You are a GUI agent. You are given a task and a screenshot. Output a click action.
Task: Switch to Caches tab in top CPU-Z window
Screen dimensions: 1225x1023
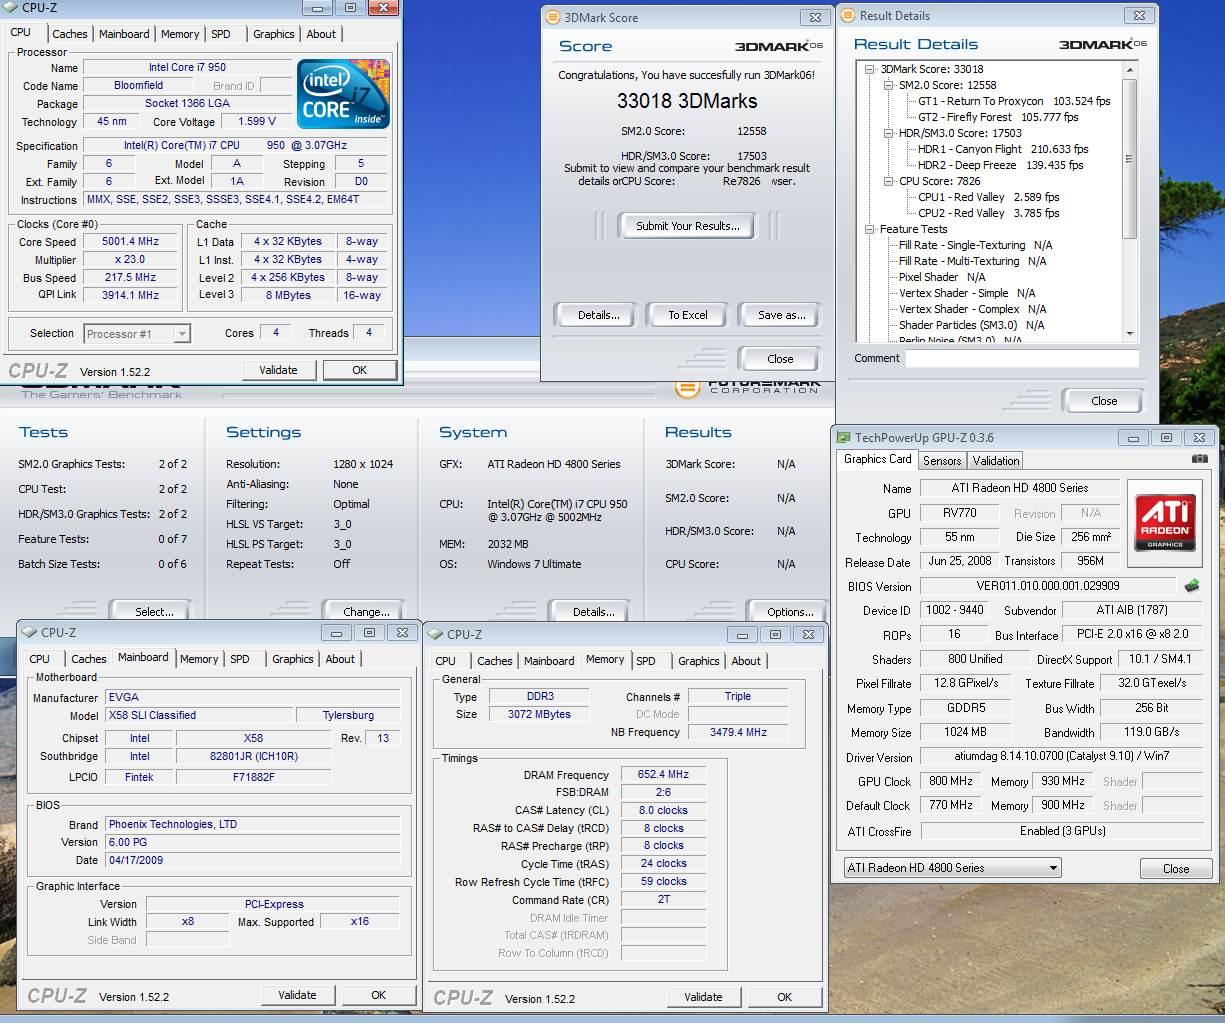pyautogui.click(x=70, y=34)
